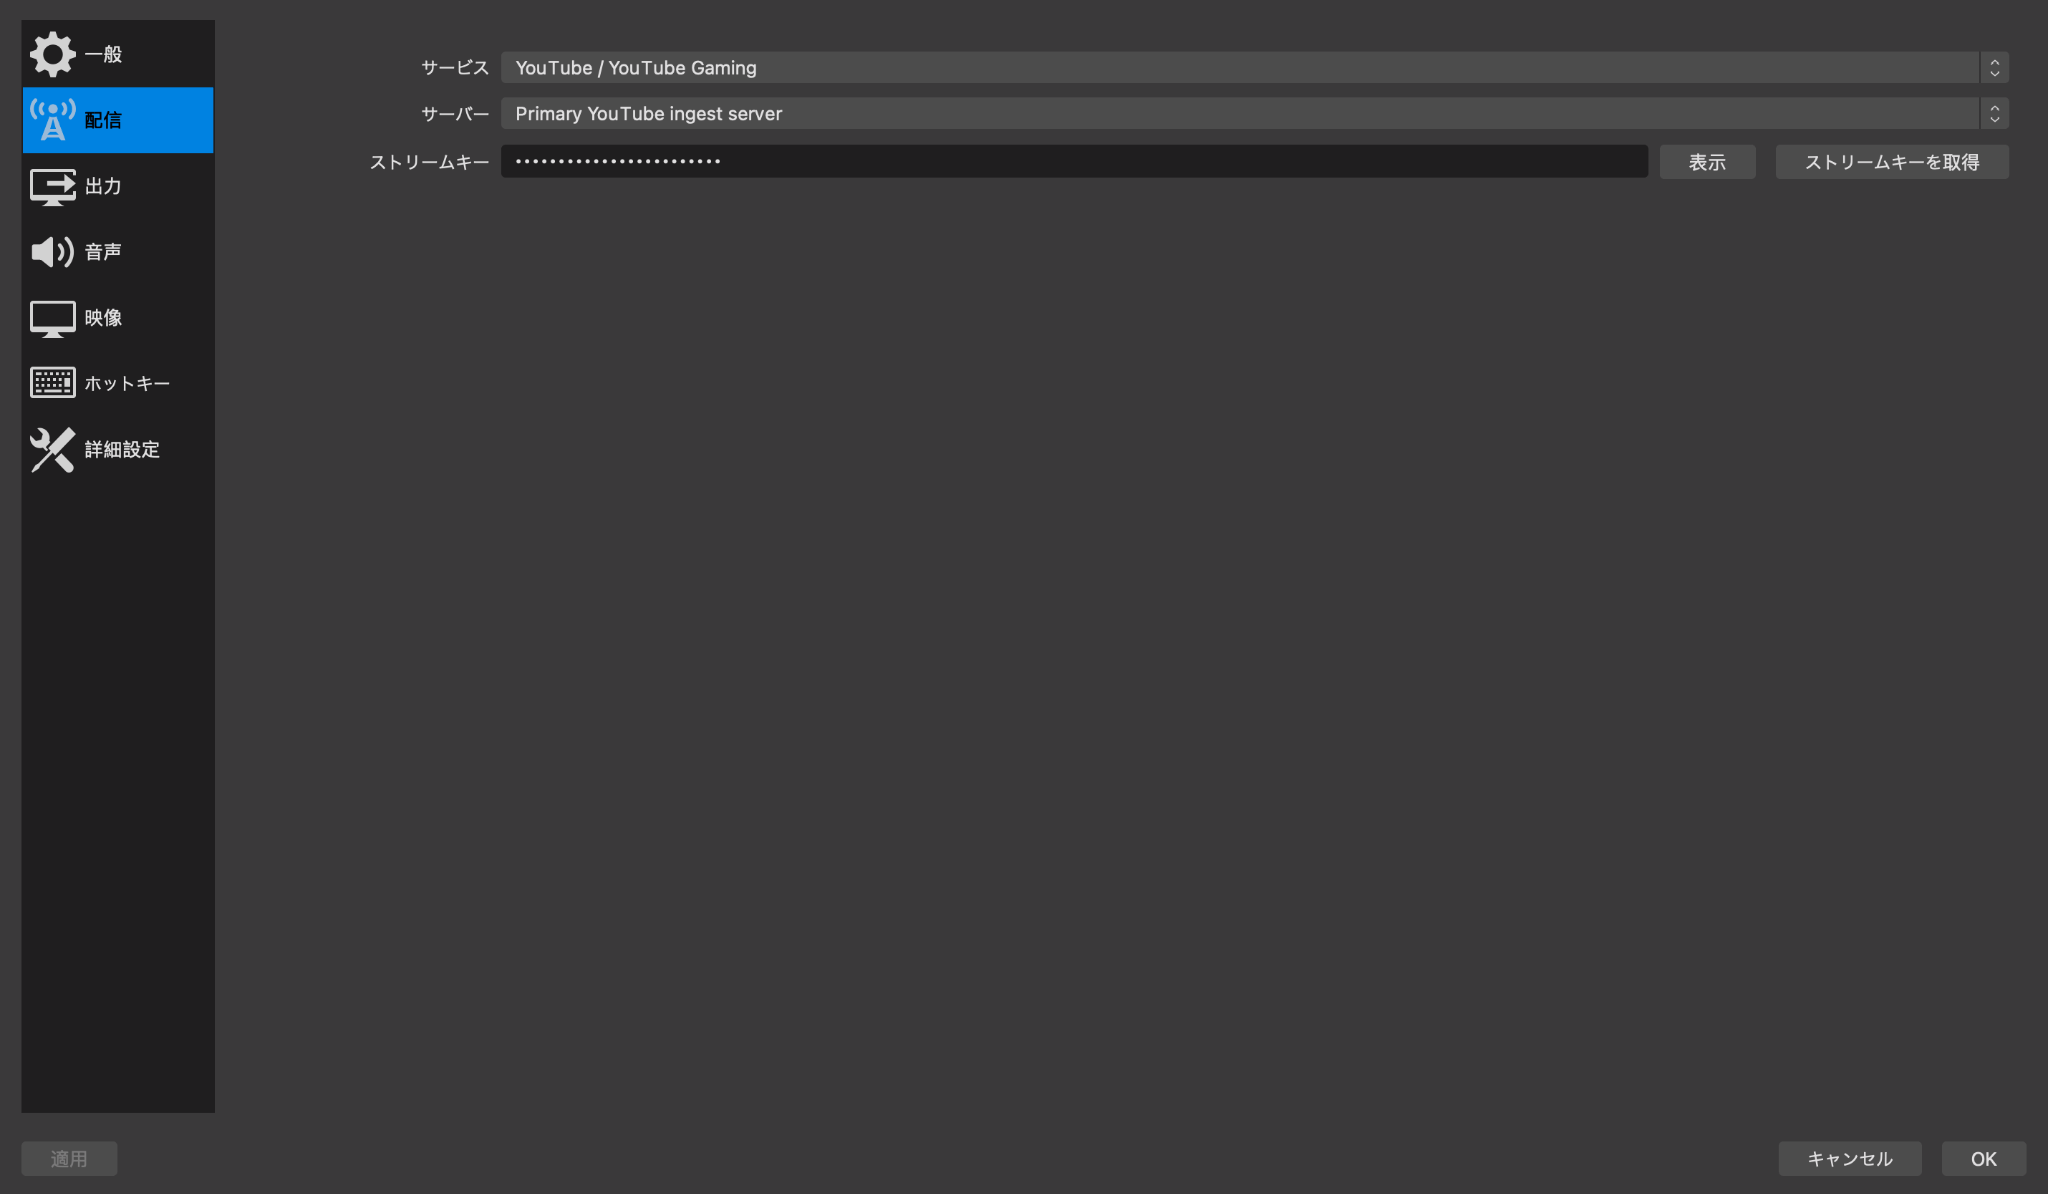This screenshot has height=1194, width=2048.
Task: Click the 映像 label in the sidebar
Action: click(103, 318)
